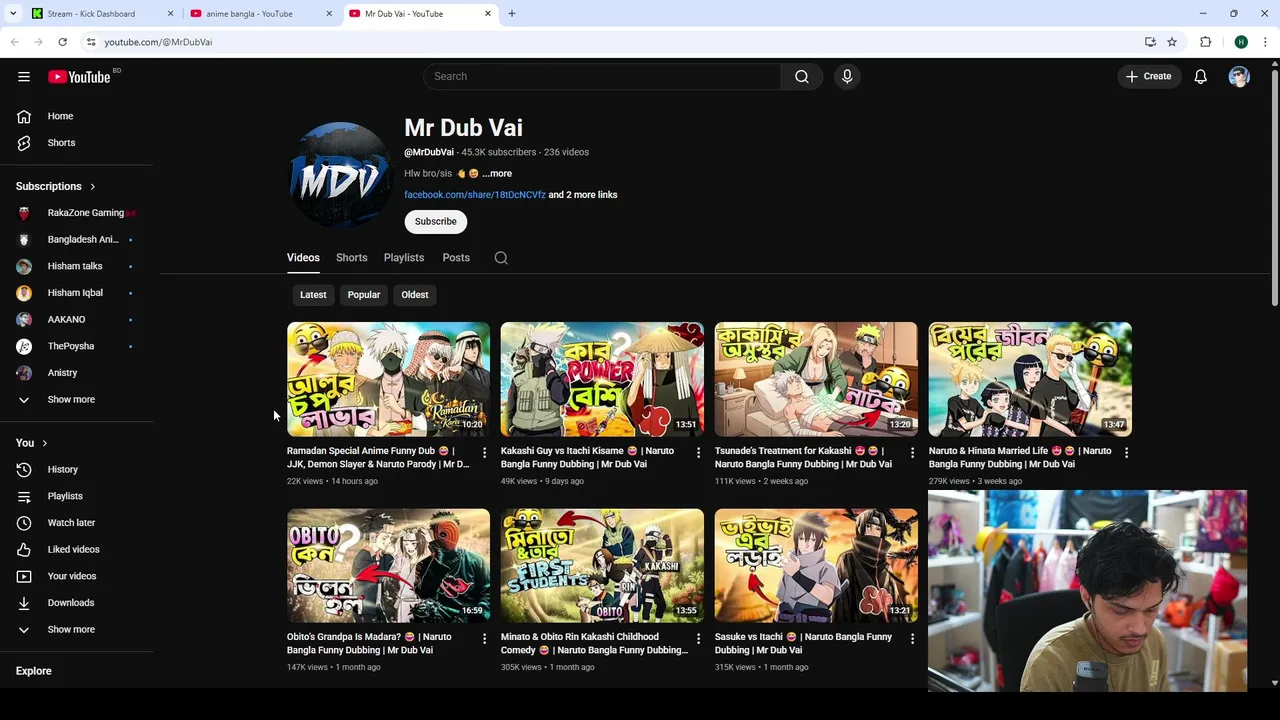Switch to anime bangla - YouTube browser tab
This screenshot has height=720, width=1280.
point(260,14)
